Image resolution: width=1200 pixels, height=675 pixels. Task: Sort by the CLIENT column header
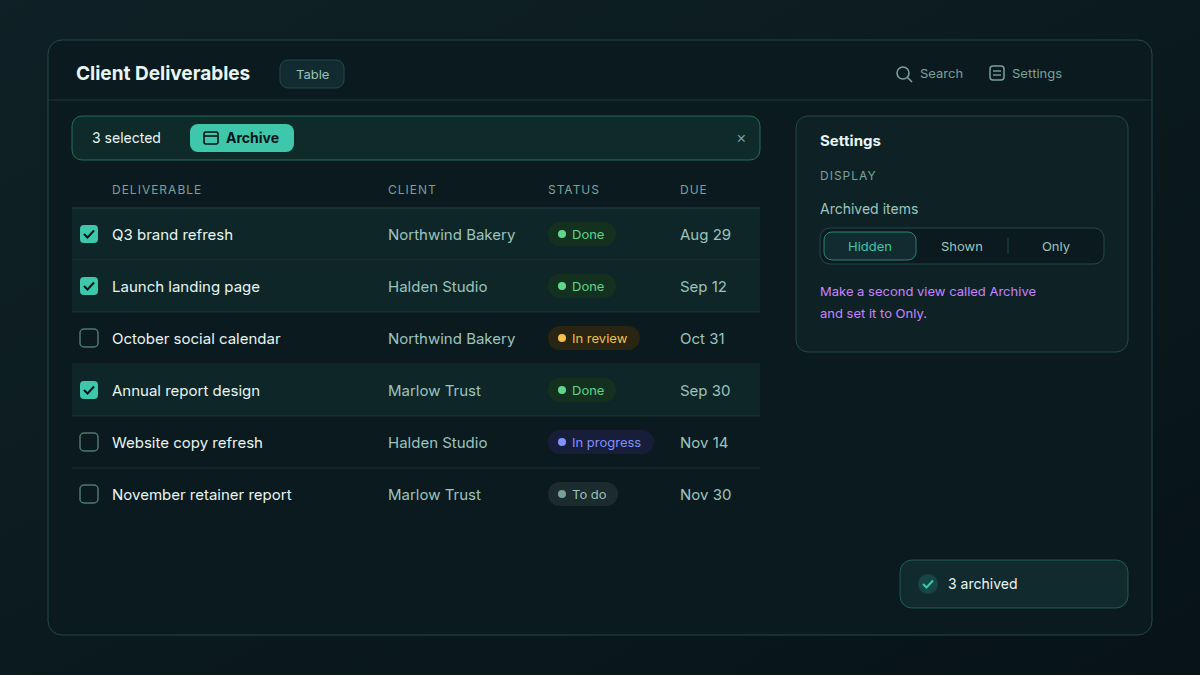click(412, 189)
